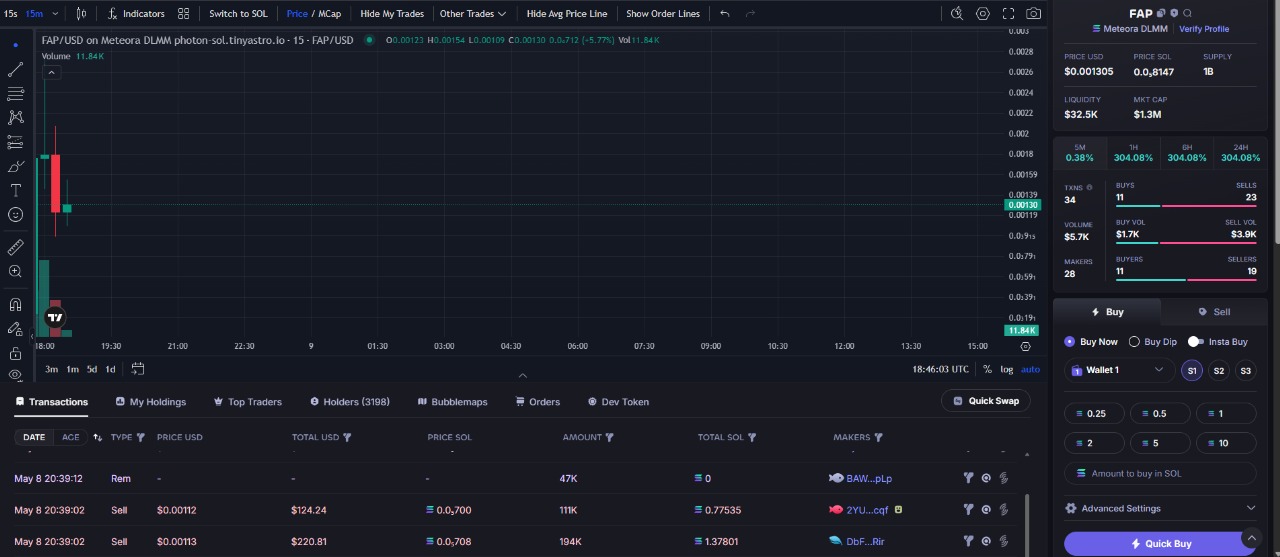
Task: Select the trend line drawing tool
Action: [x=15, y=69]
